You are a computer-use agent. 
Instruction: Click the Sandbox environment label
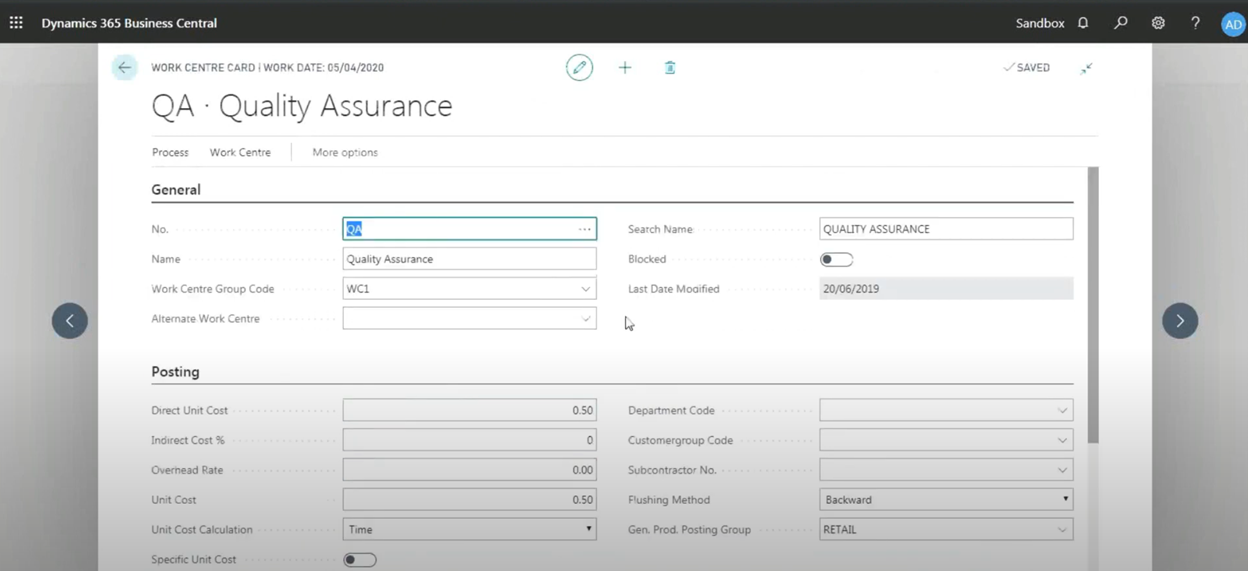pos(1040,22)
